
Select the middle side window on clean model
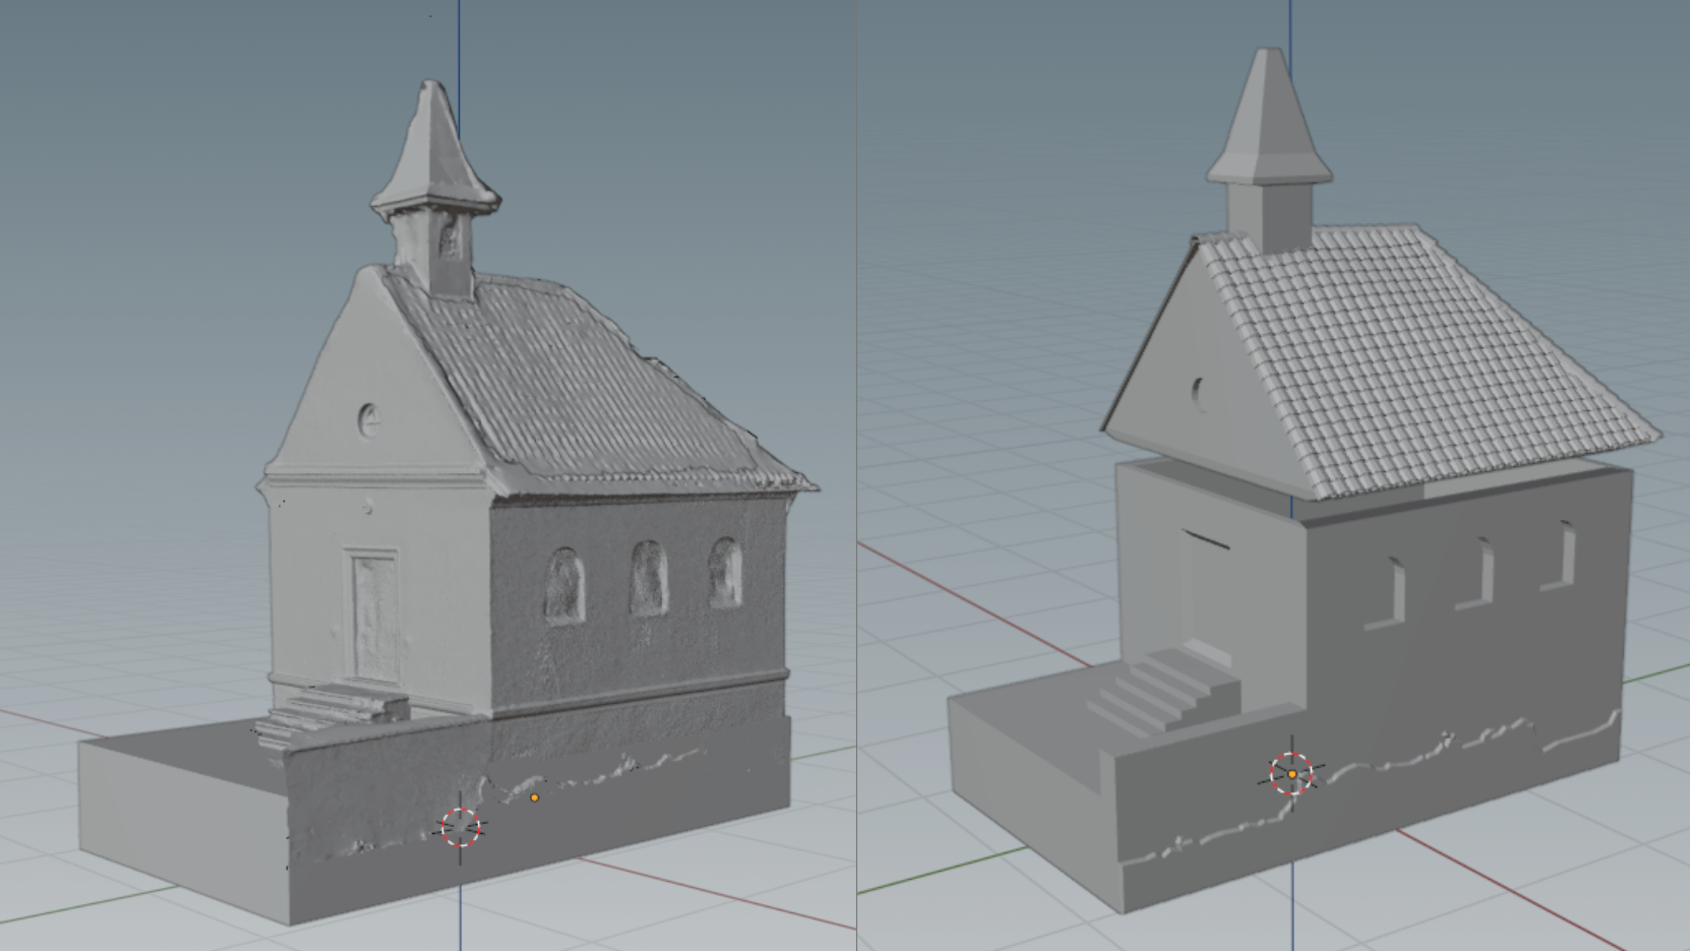(x=1476, y=573)
